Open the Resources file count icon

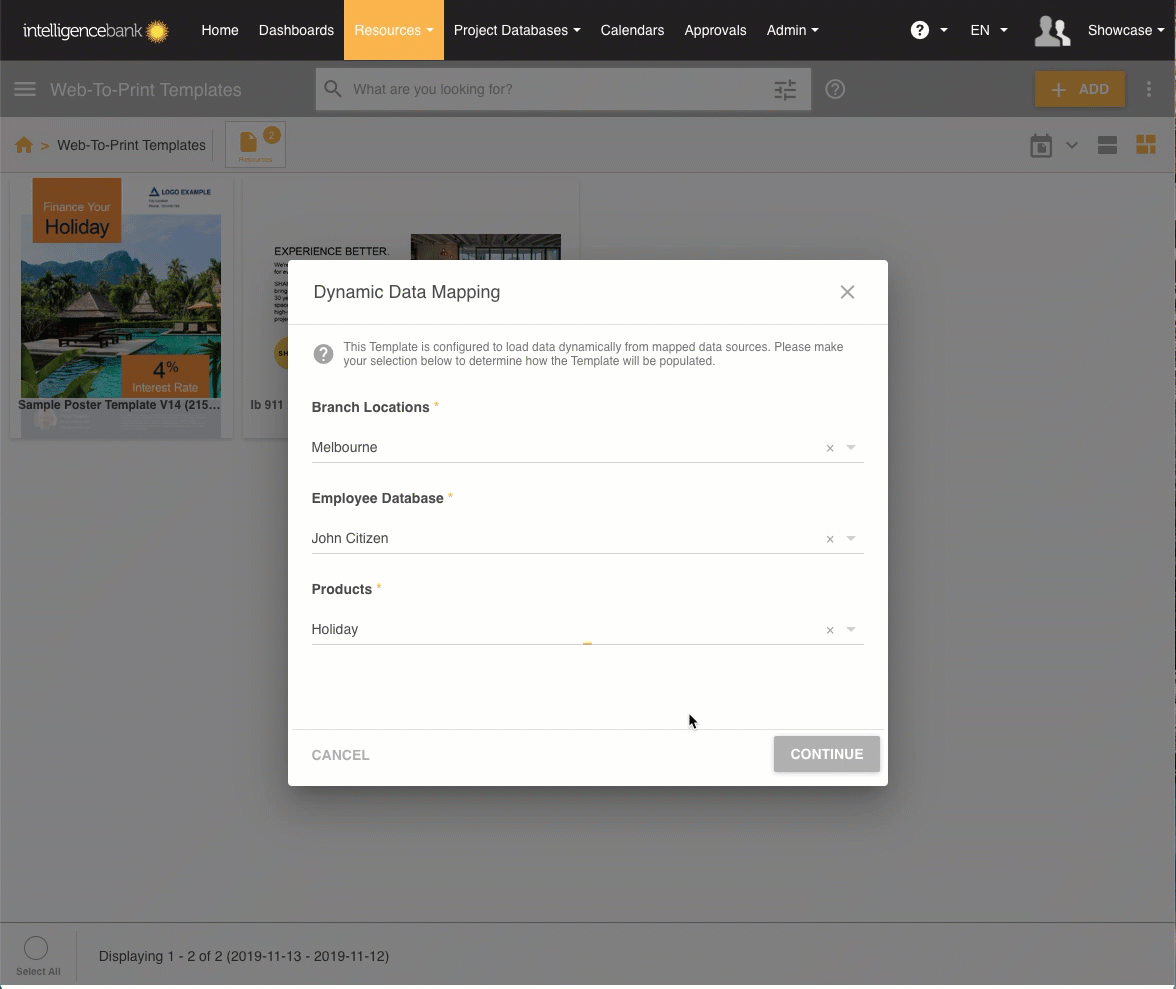click(x=255, y=145)
